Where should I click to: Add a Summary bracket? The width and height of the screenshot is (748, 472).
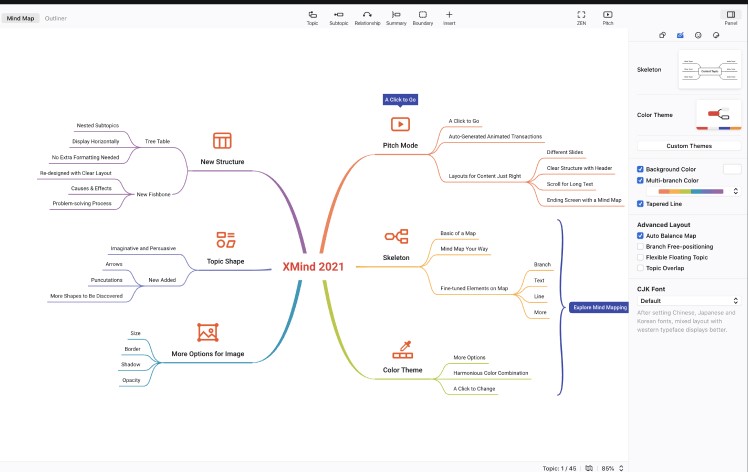(396, 18)
